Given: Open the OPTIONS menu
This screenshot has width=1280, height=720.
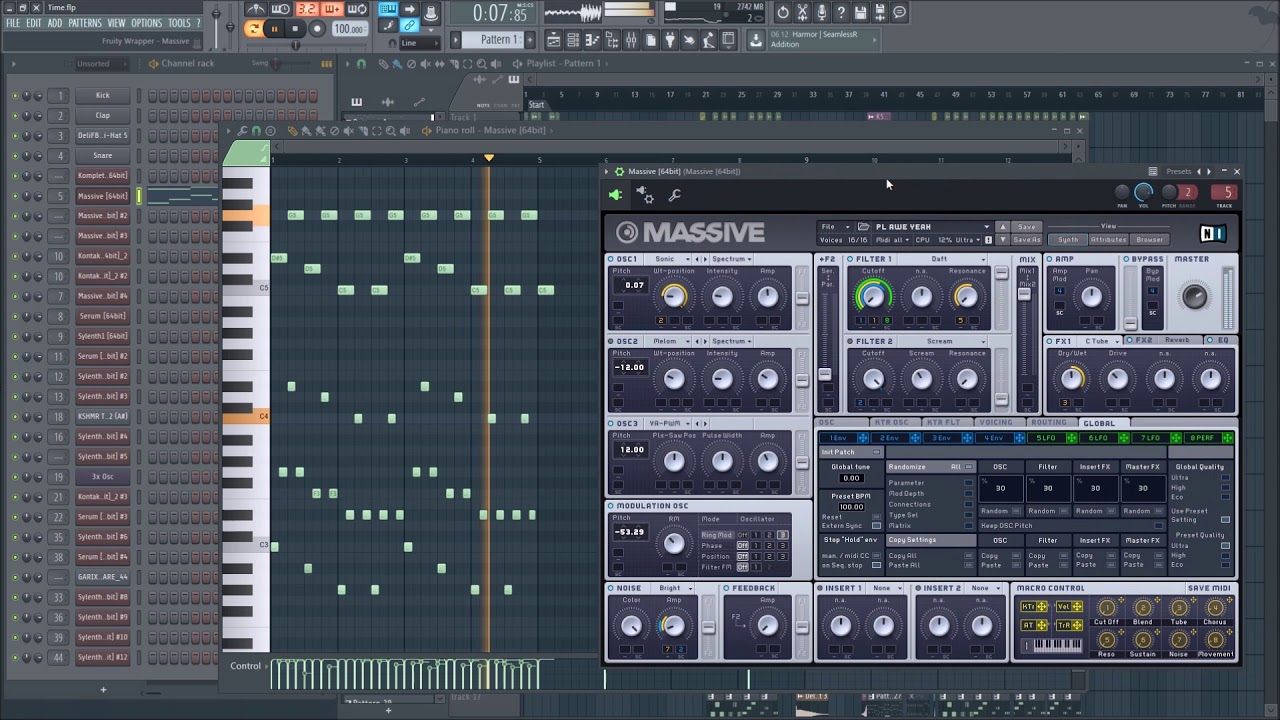Looking at the screenshot, I should pyautogui.click(x=146, y=23).
